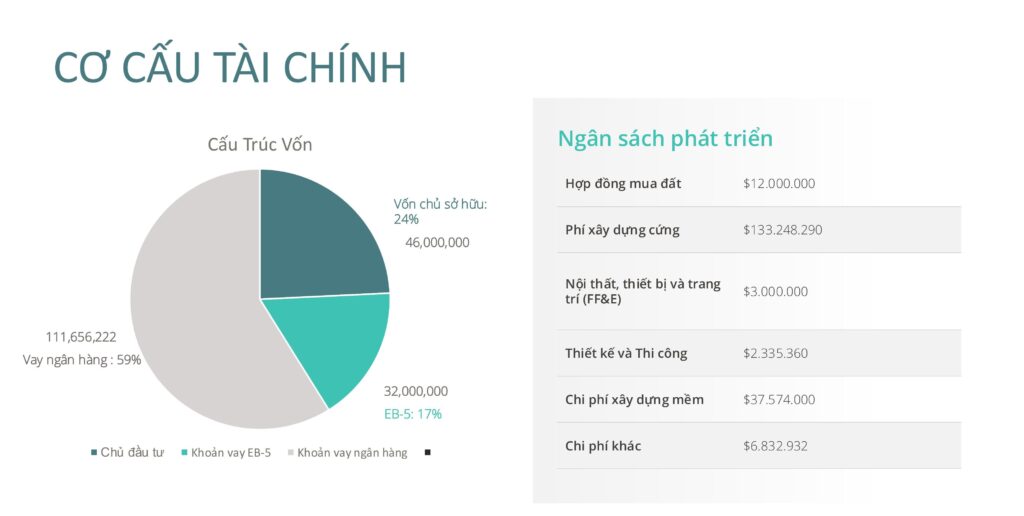Click the EB-5: 17% data label
This screenshot has width=1024, height=516.
click(413, 413)
